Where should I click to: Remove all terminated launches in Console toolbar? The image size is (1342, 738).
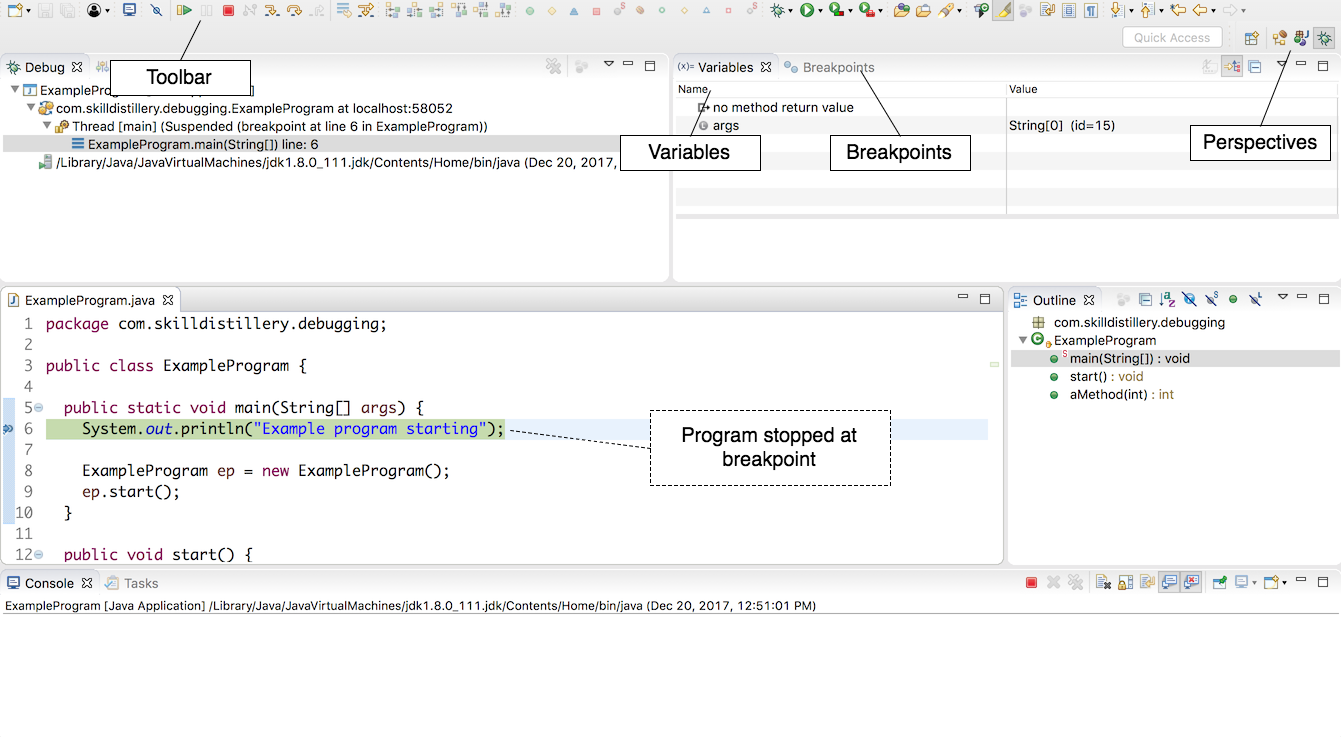click(x=1075, y=582)
